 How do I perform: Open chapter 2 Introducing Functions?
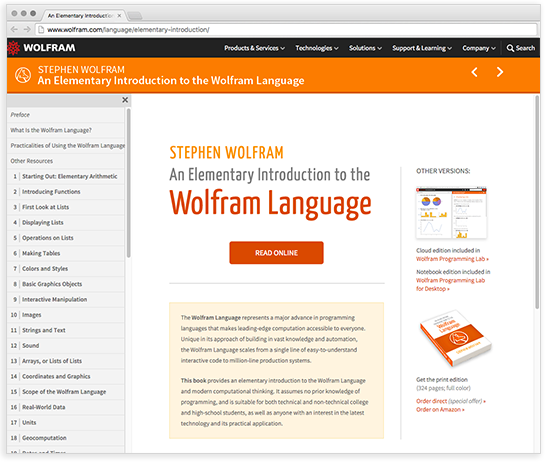(66, 192)
